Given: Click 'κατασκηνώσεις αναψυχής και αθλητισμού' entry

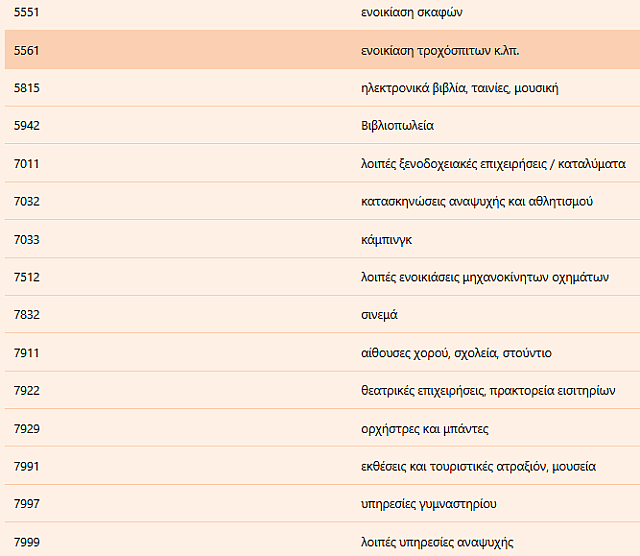Looking at the screenshot, I should [477, 201].
